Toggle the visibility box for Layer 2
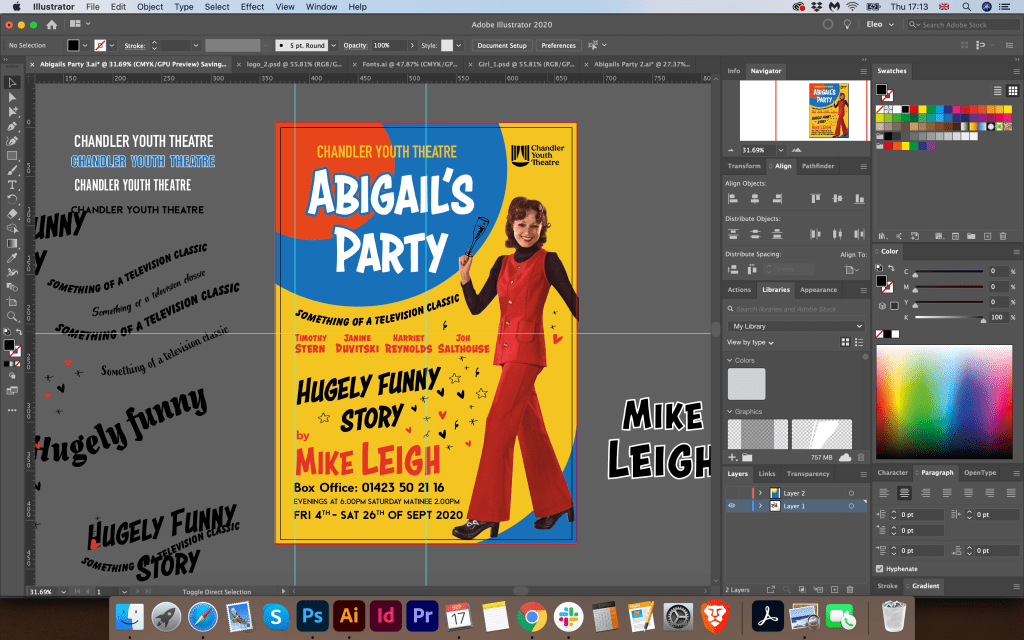 (x=731, y=493)
